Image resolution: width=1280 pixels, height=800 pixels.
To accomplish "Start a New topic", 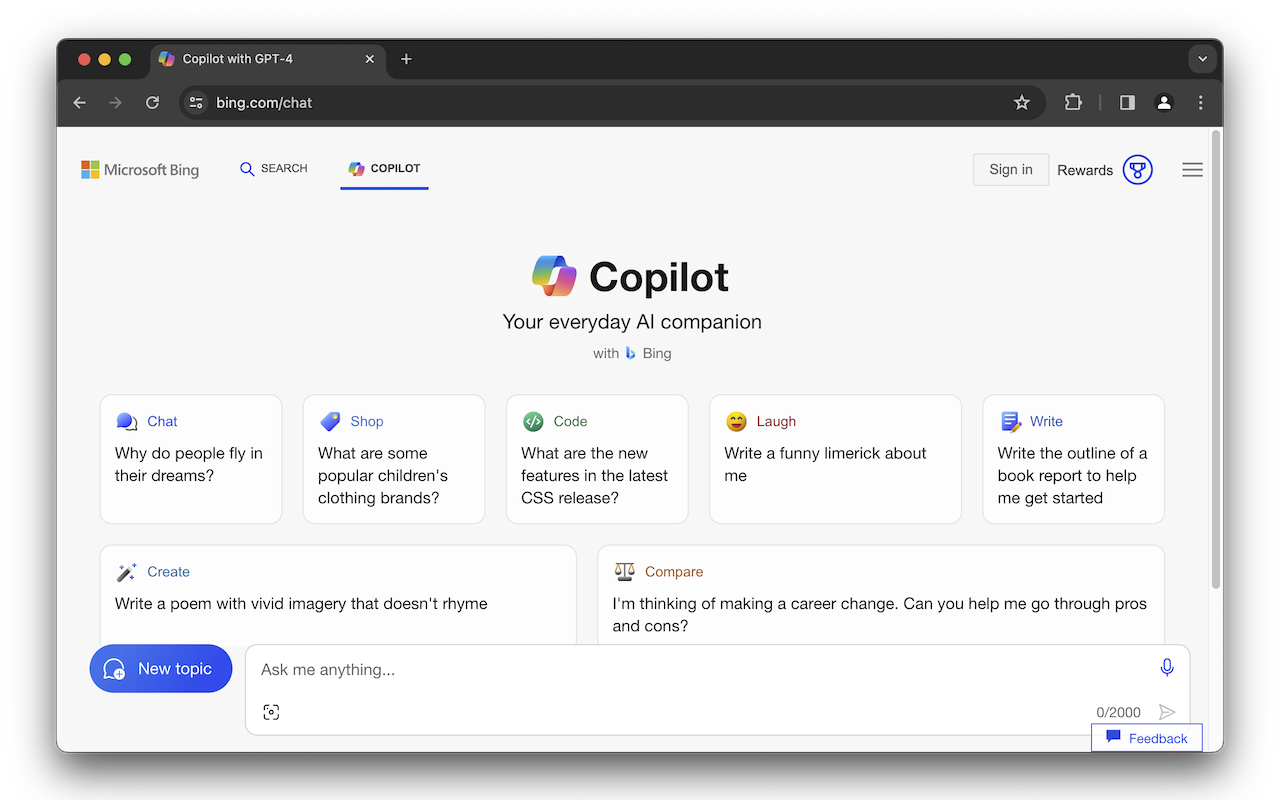I will coord(160,668).
